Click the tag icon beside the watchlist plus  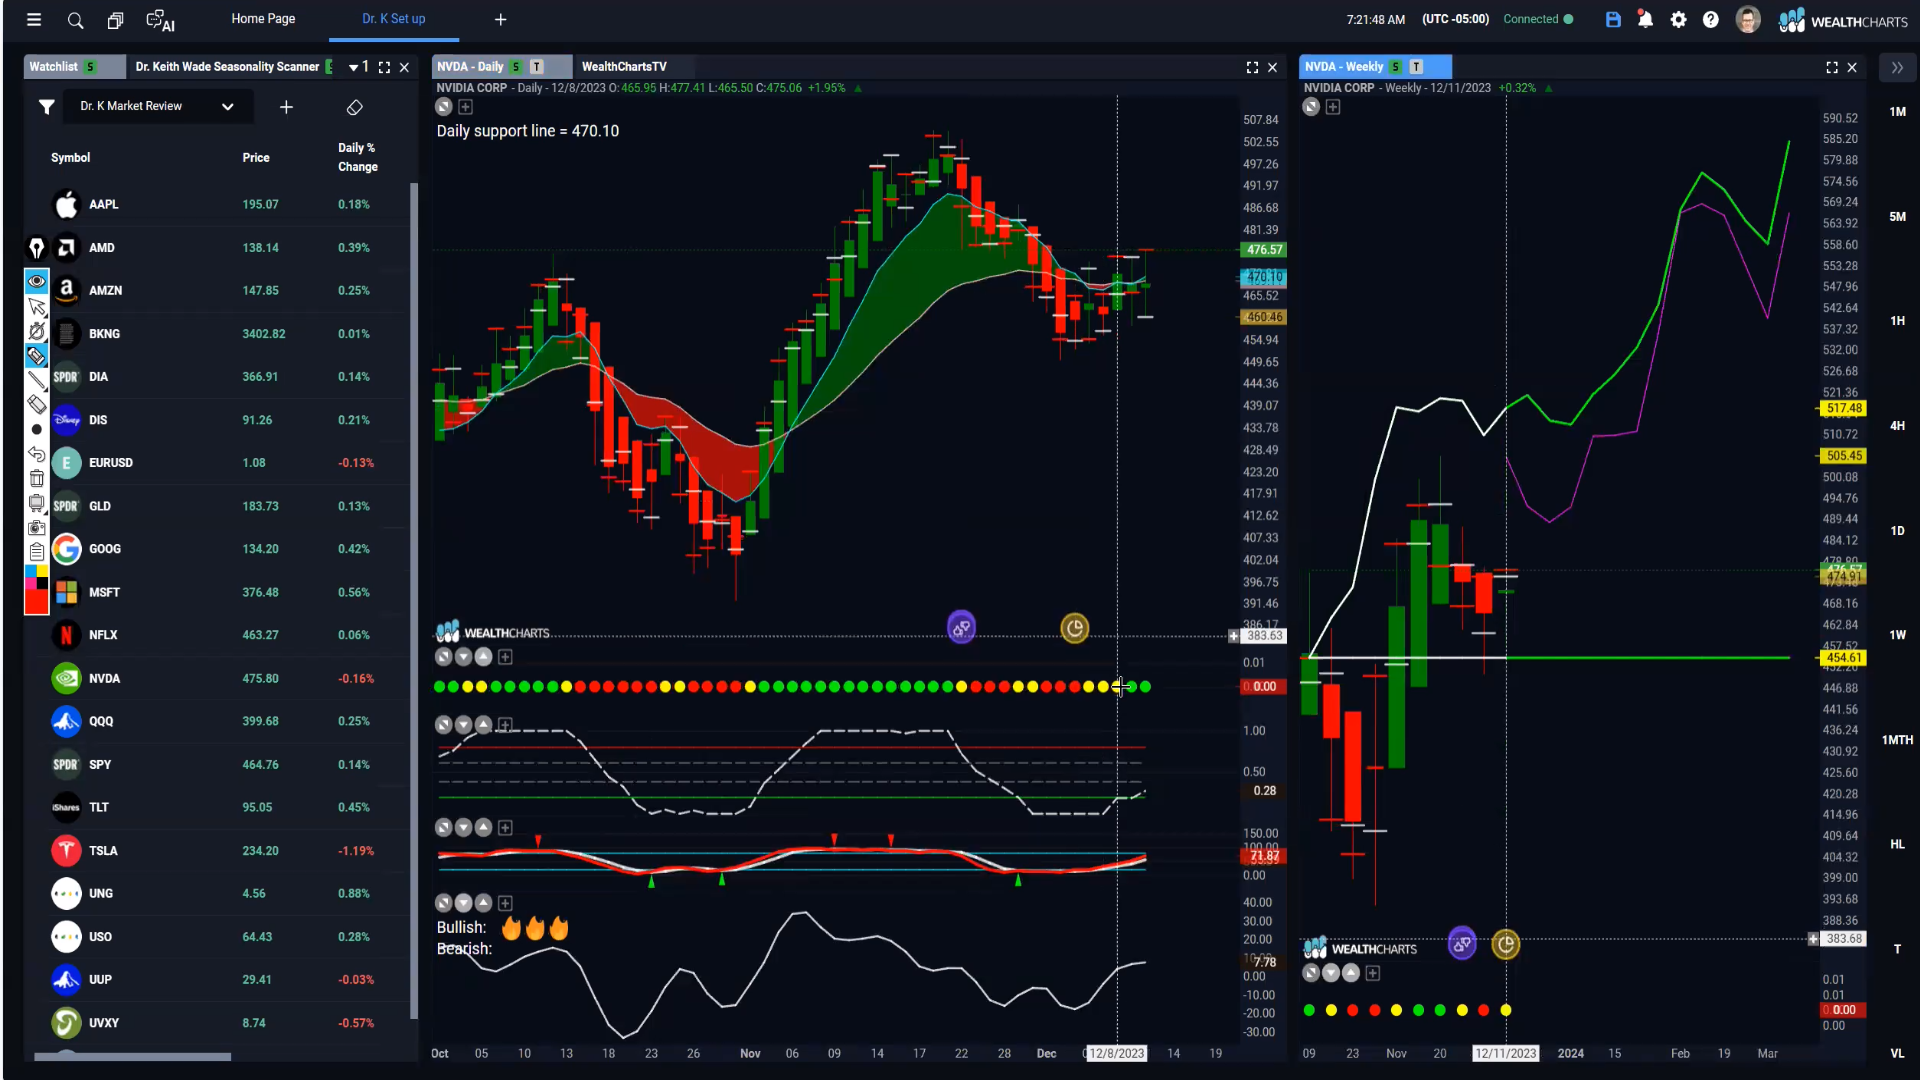pos(354,107)
